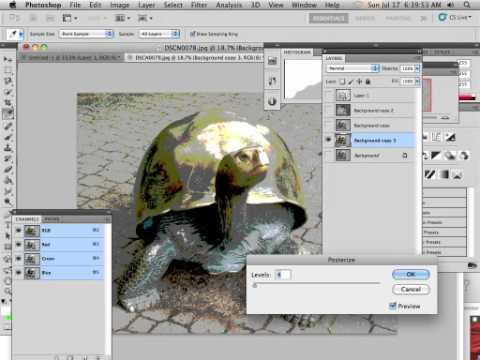Select the Background copy 2 layer thumbnail
Image resolution: width=480 pixels, height=360 pixels.
coord(343,110)
